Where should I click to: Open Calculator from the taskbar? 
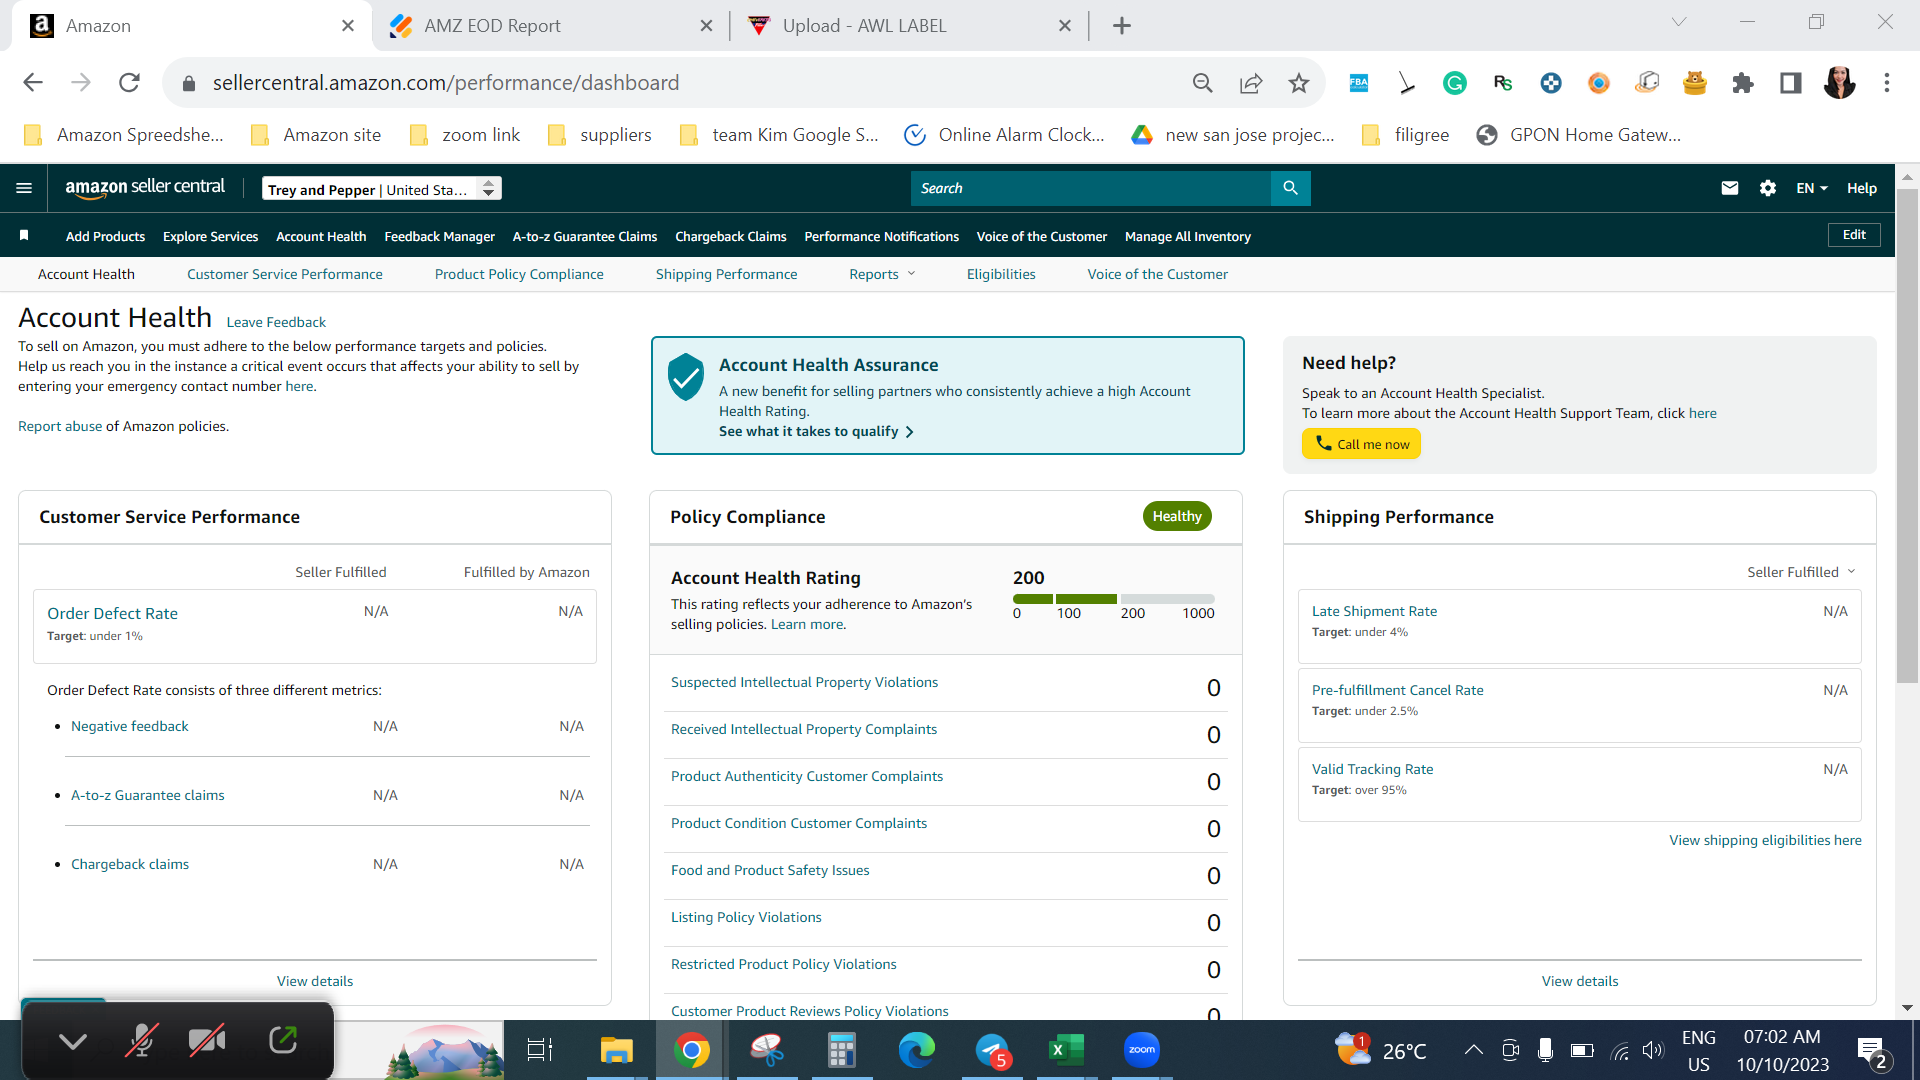[x=841, y=1050]
